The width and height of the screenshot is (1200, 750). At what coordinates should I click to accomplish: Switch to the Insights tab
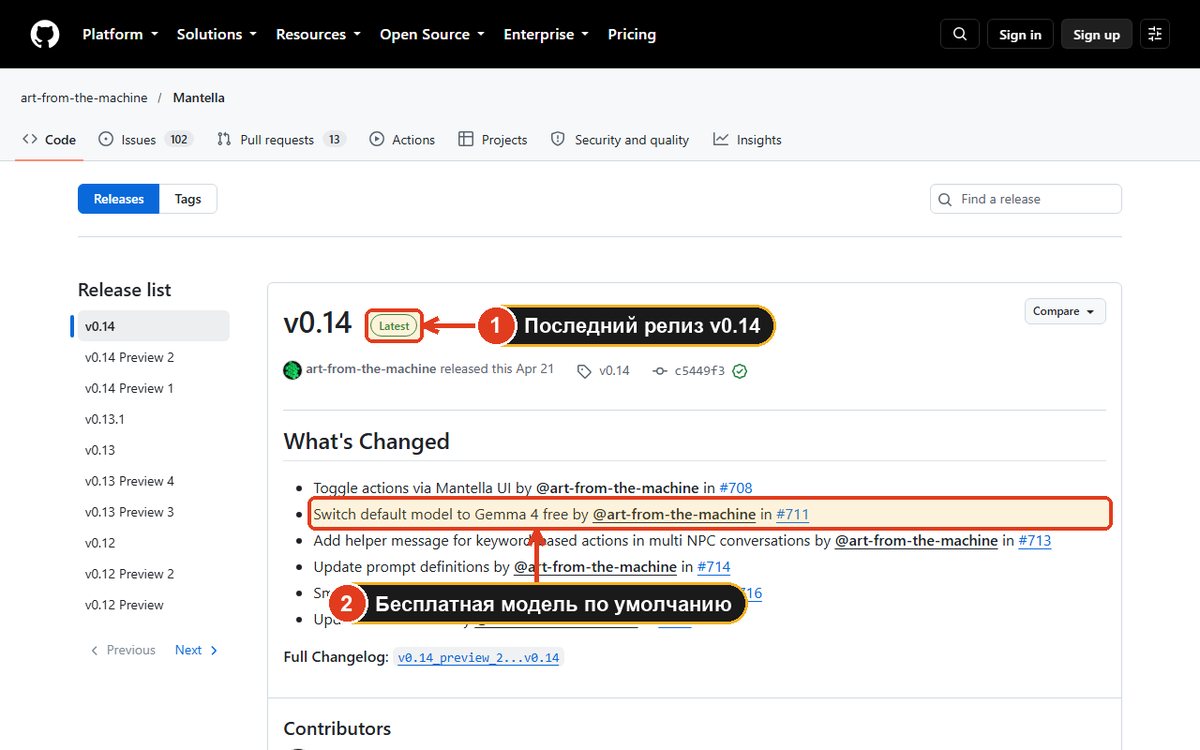tap(747, 140)
